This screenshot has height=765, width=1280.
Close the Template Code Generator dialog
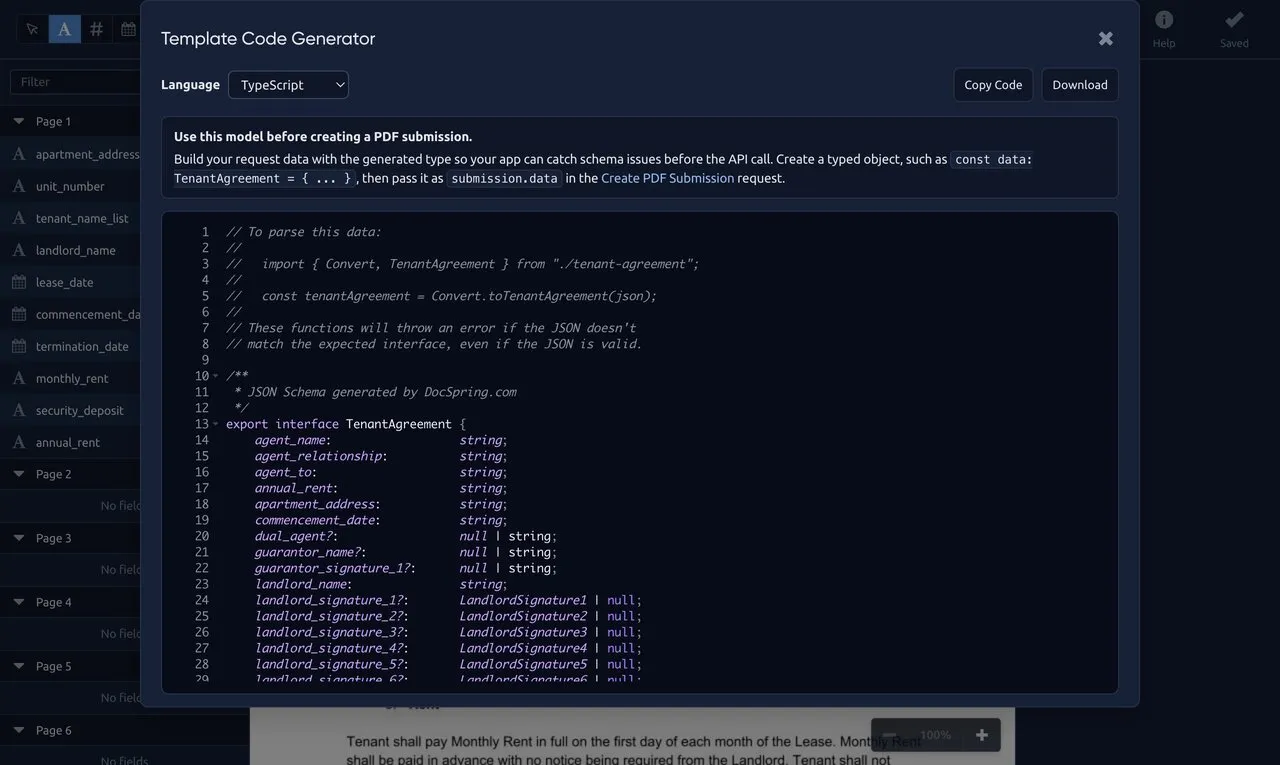[1105, 38]
